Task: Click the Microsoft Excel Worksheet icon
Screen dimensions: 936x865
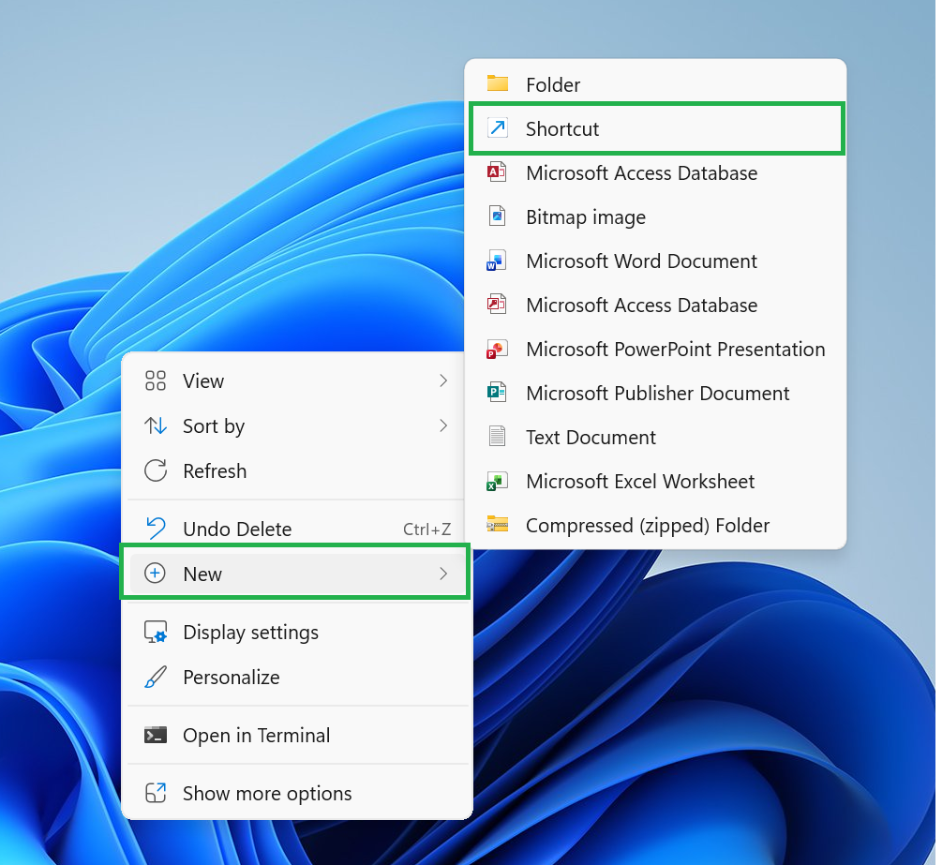Action: [497, 481]
